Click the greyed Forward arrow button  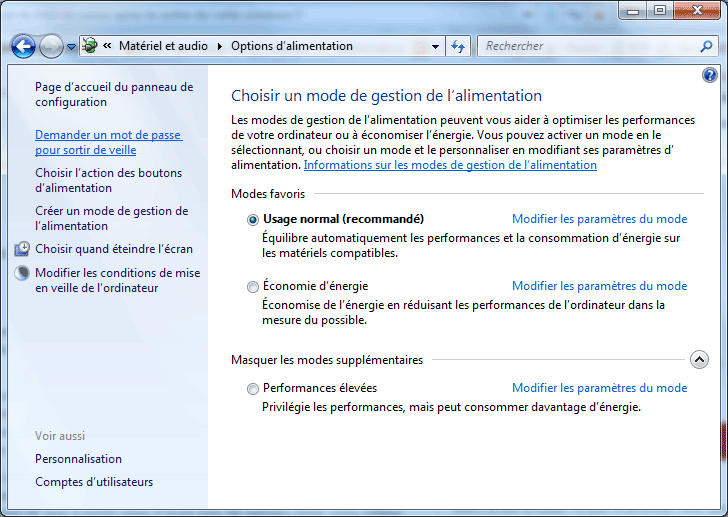[x=51, y=46]
